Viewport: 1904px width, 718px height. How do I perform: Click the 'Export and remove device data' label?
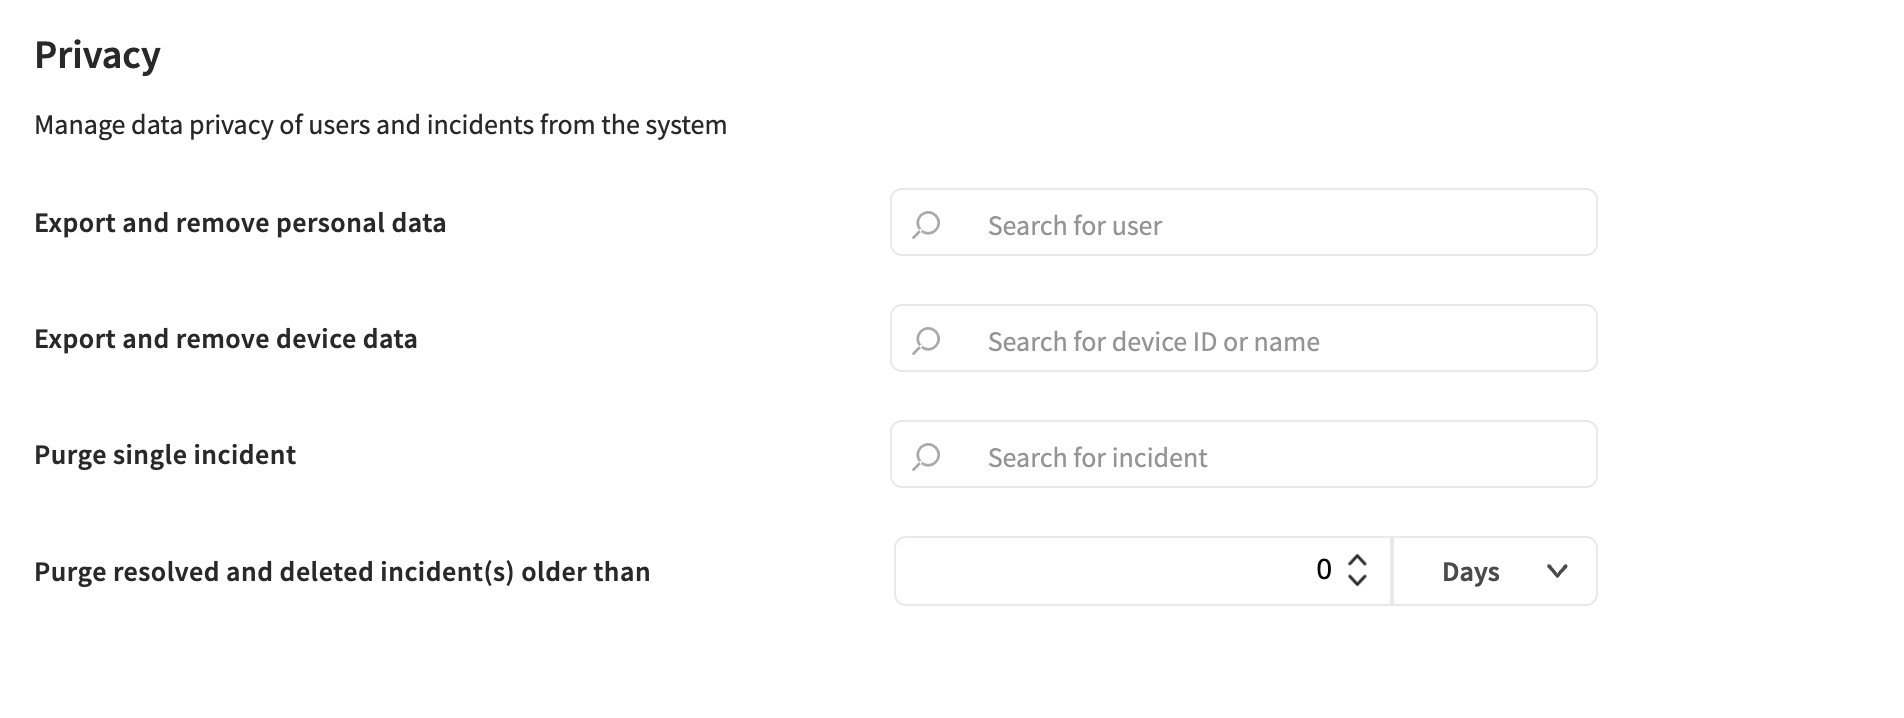click(226, 339)
